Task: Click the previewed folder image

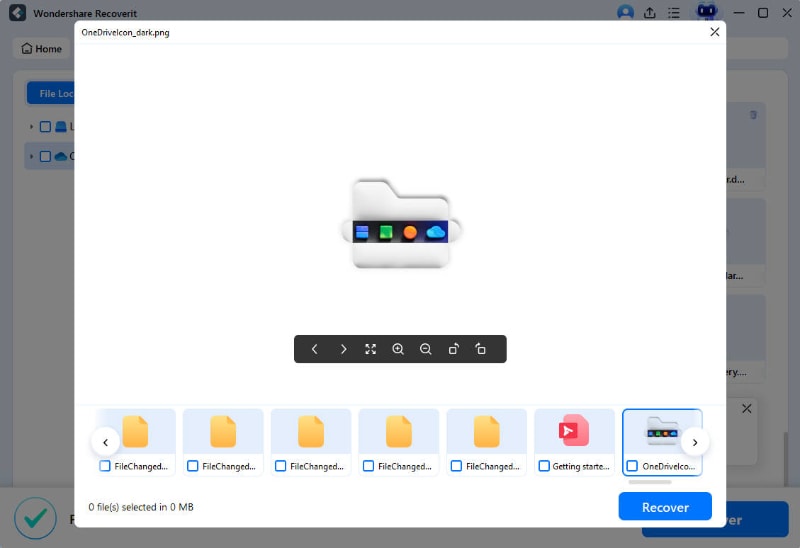Action: pos(401,224)
